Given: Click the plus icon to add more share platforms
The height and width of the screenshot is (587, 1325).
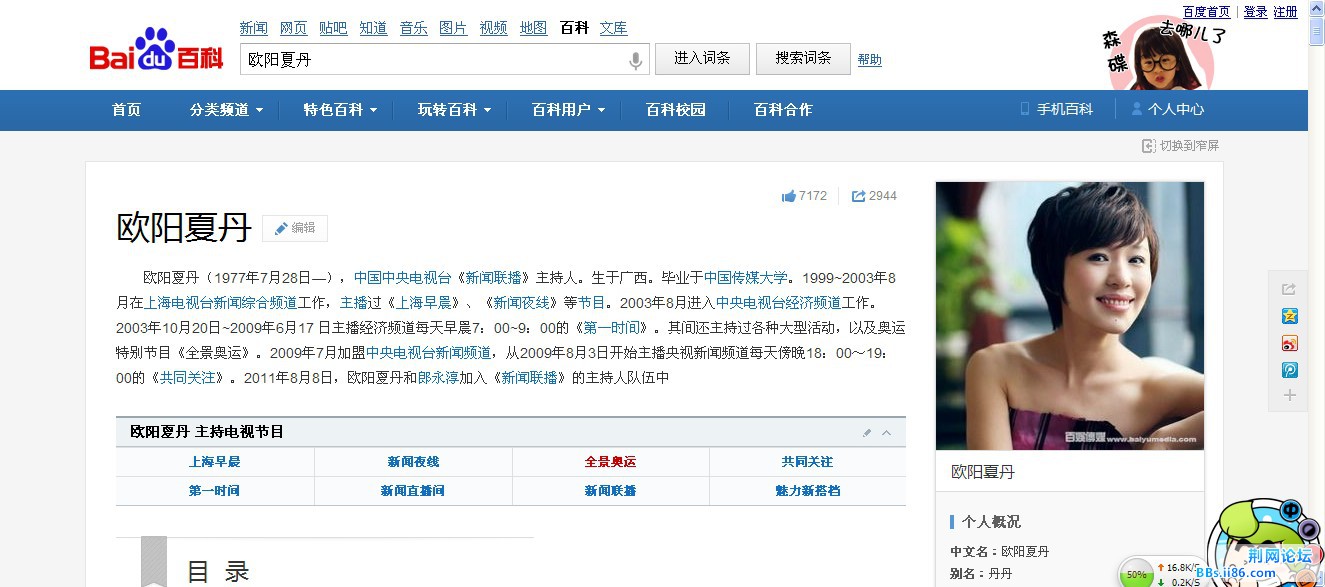Looking at the screenshot, I should (1290, 396).
